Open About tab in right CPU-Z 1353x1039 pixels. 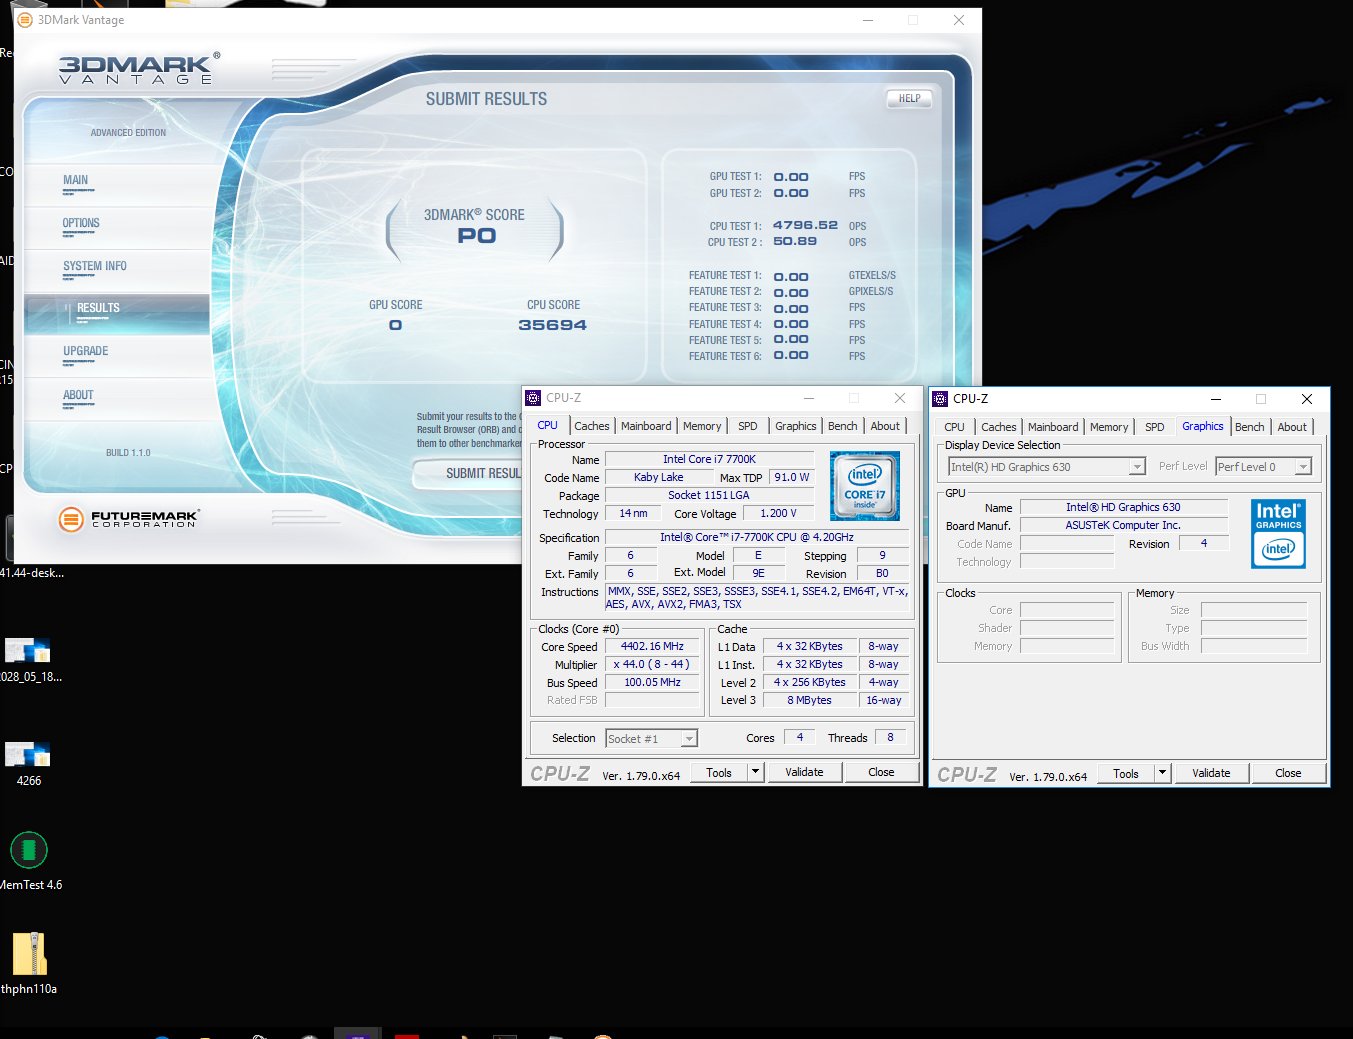point(1292,427)
